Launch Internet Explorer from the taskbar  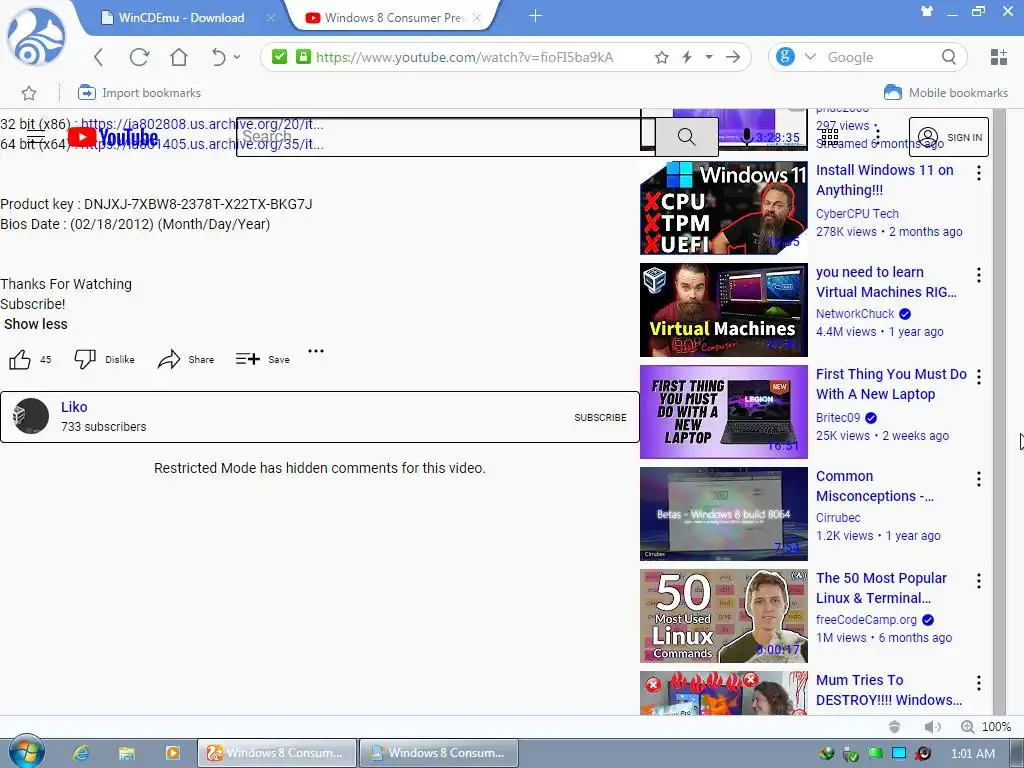[81, 753]
